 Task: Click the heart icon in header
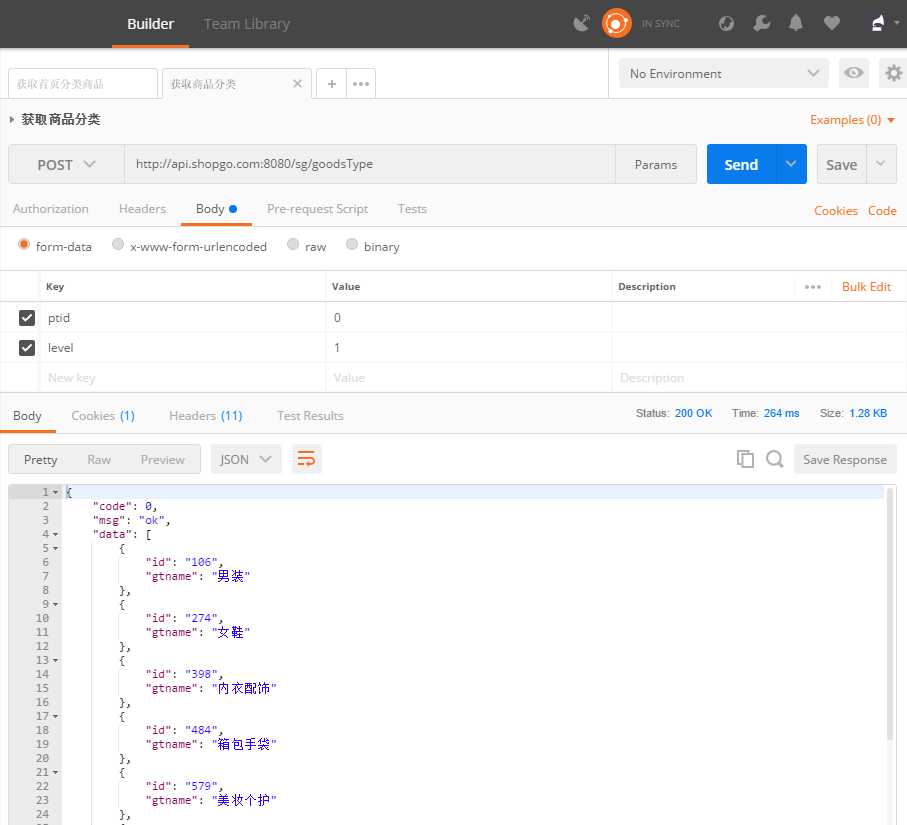tap(832, 24)
